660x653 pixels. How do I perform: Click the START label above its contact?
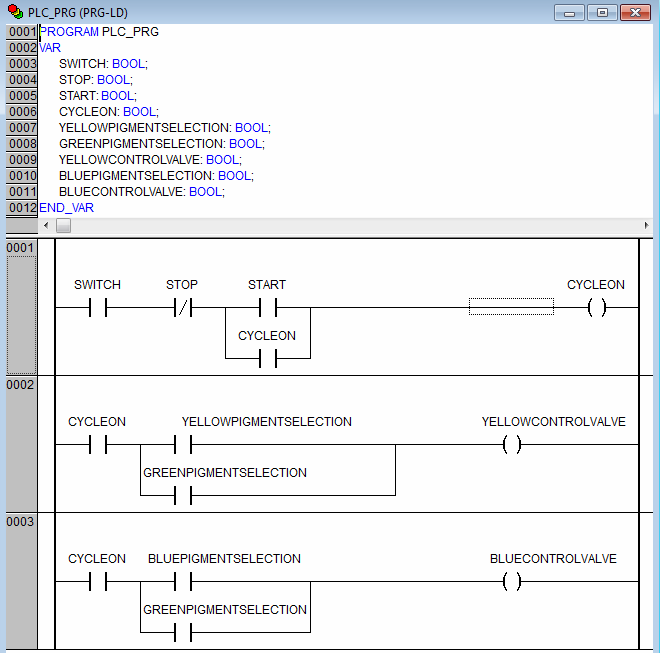coord(267,285)
